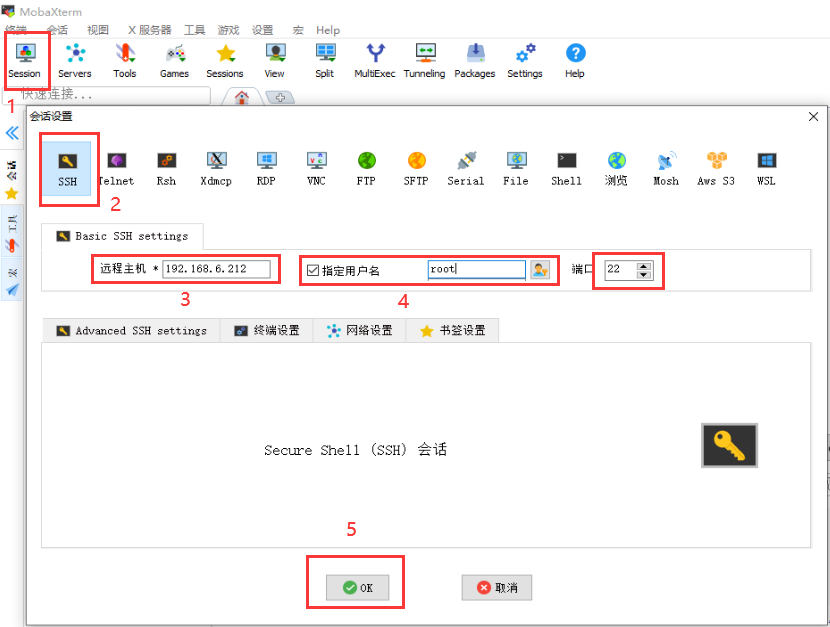
Task: Select the RDP session type
Action: point(266,169)
